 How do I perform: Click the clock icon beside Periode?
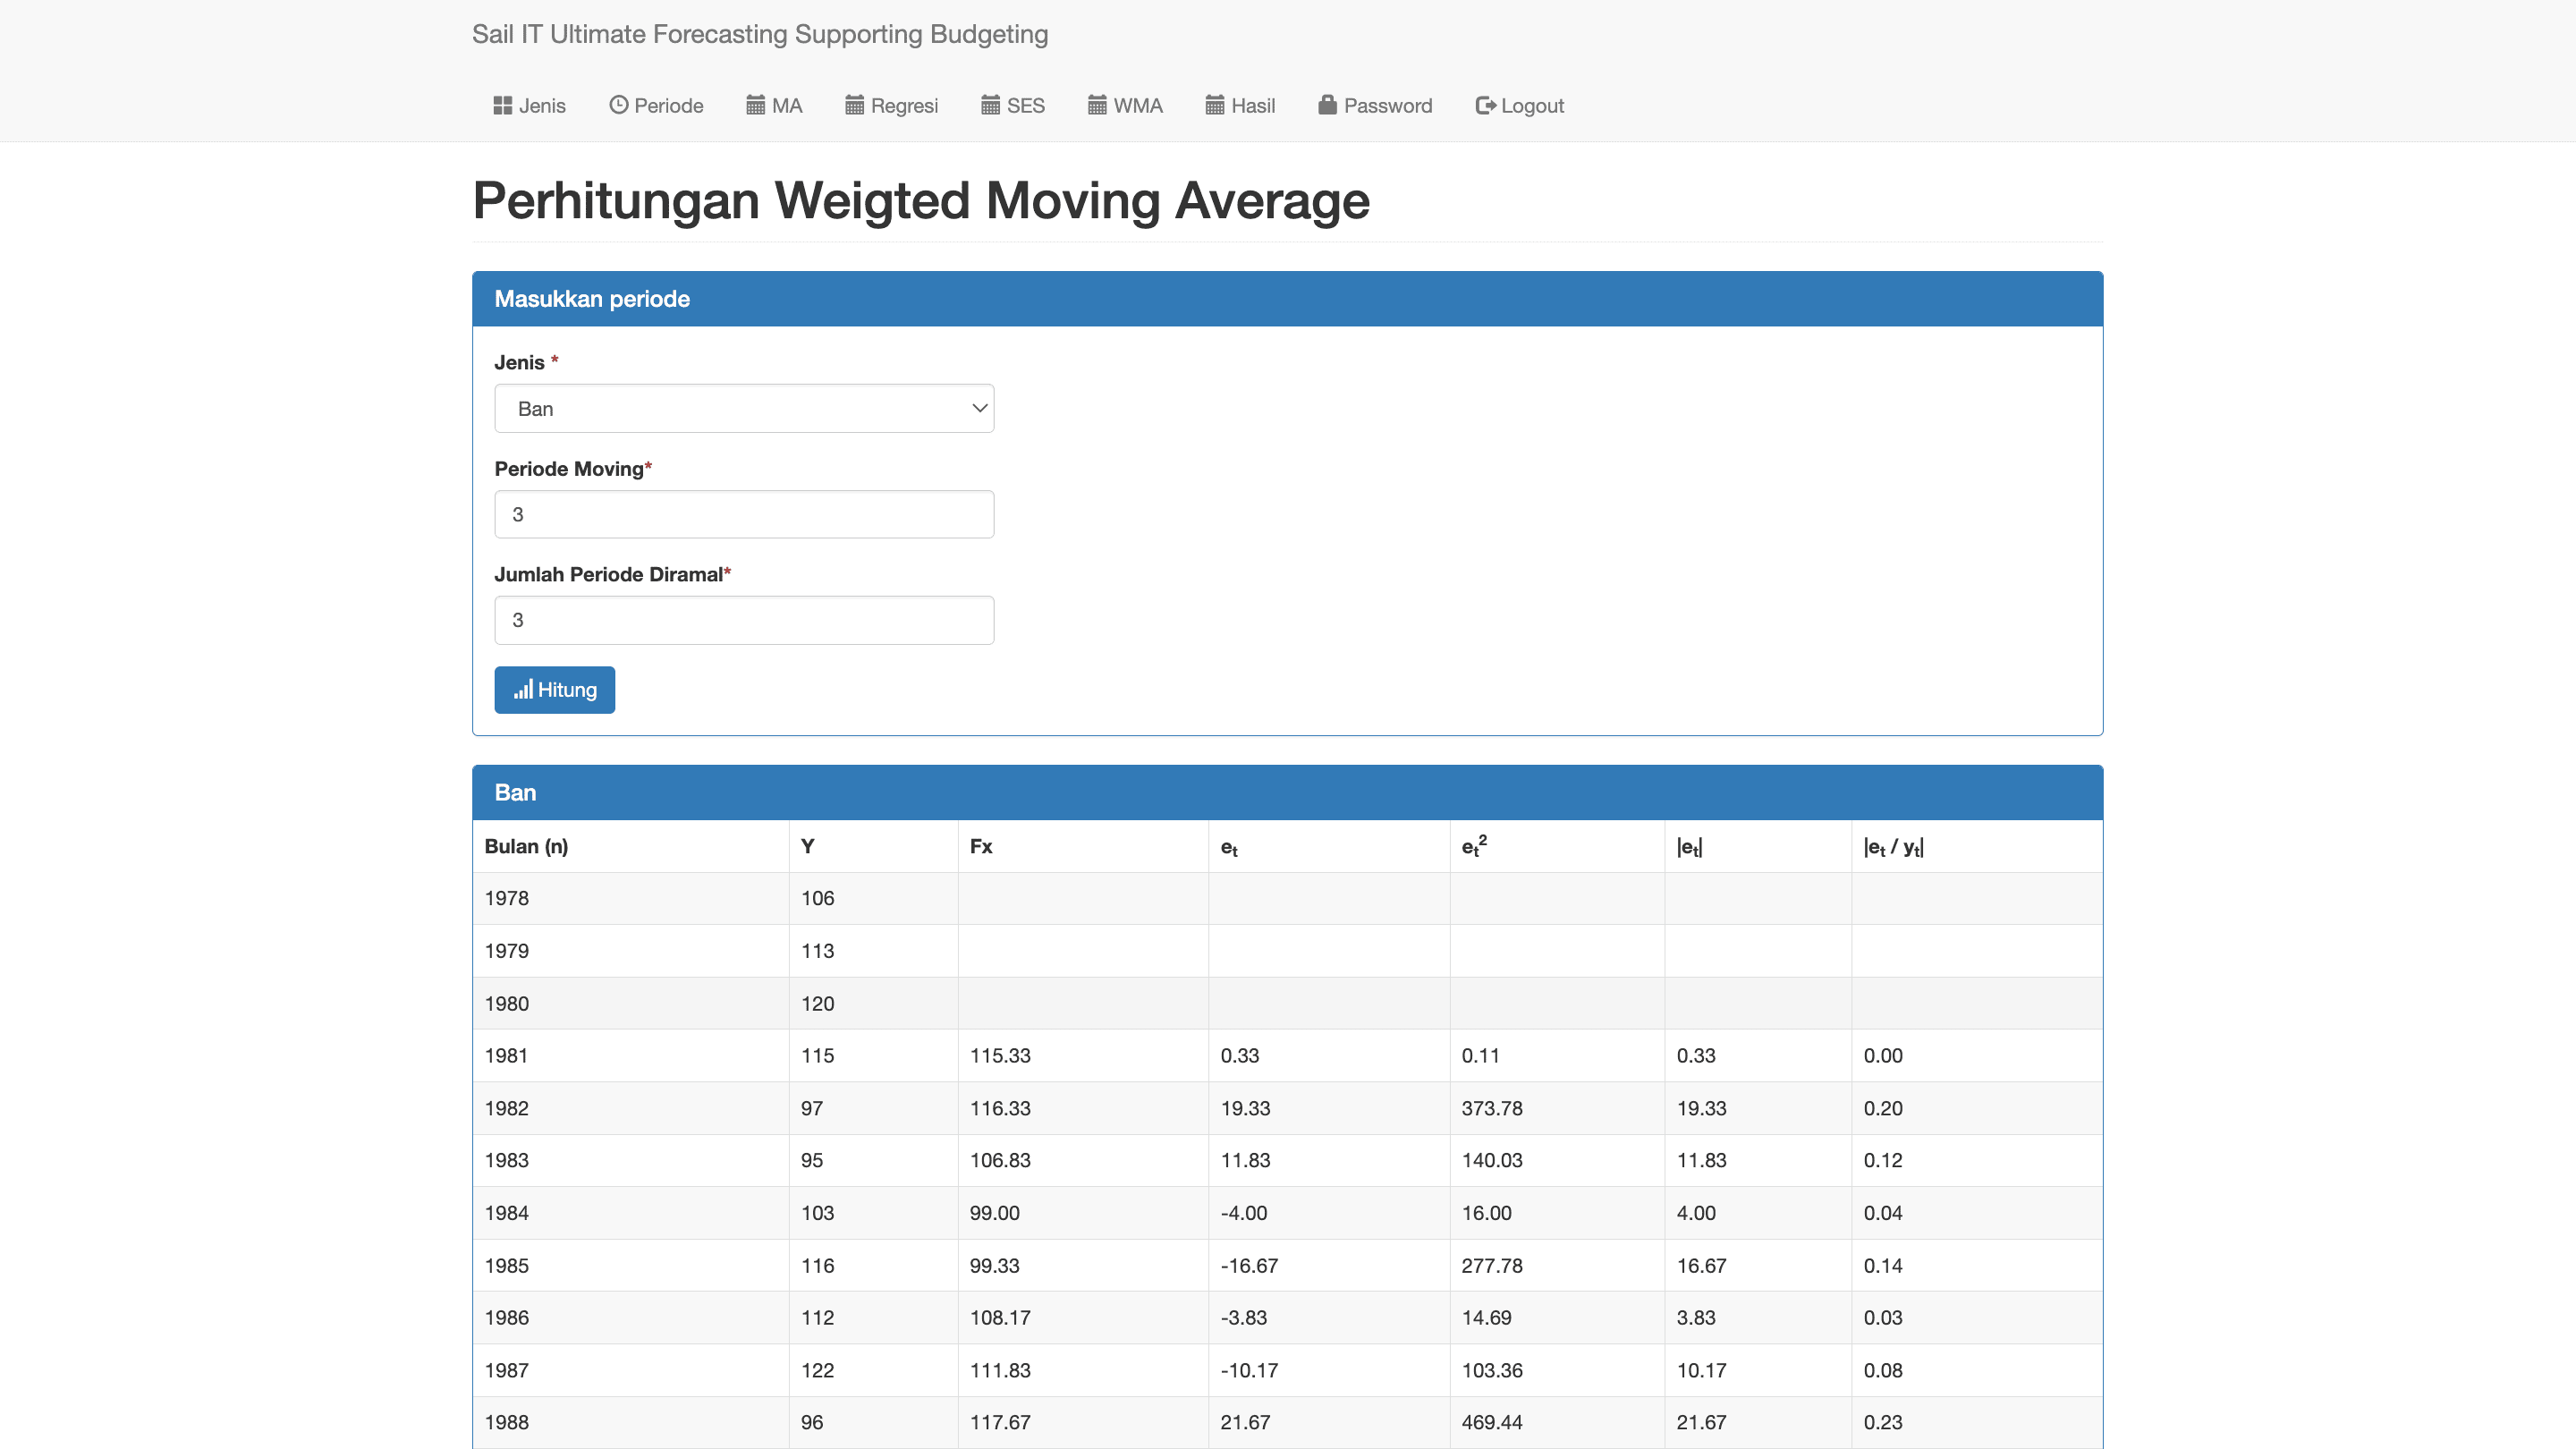pos(618,105)
